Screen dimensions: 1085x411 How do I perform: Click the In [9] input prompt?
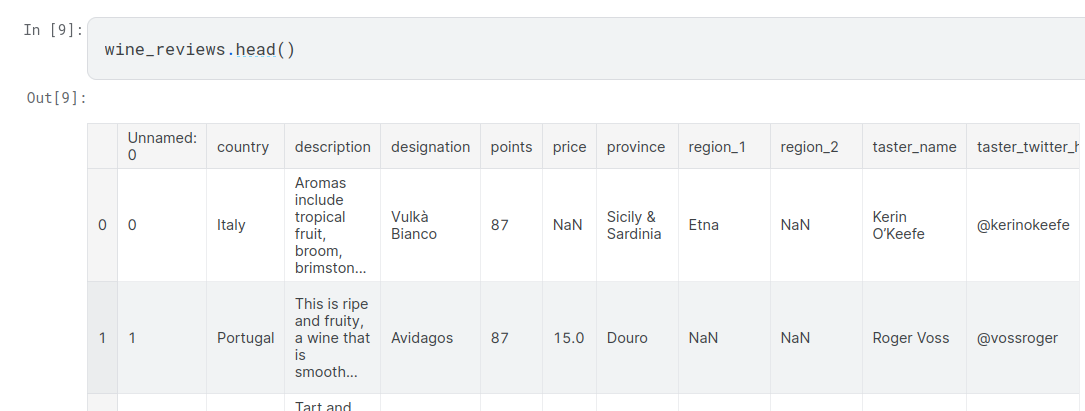[54, 30]
